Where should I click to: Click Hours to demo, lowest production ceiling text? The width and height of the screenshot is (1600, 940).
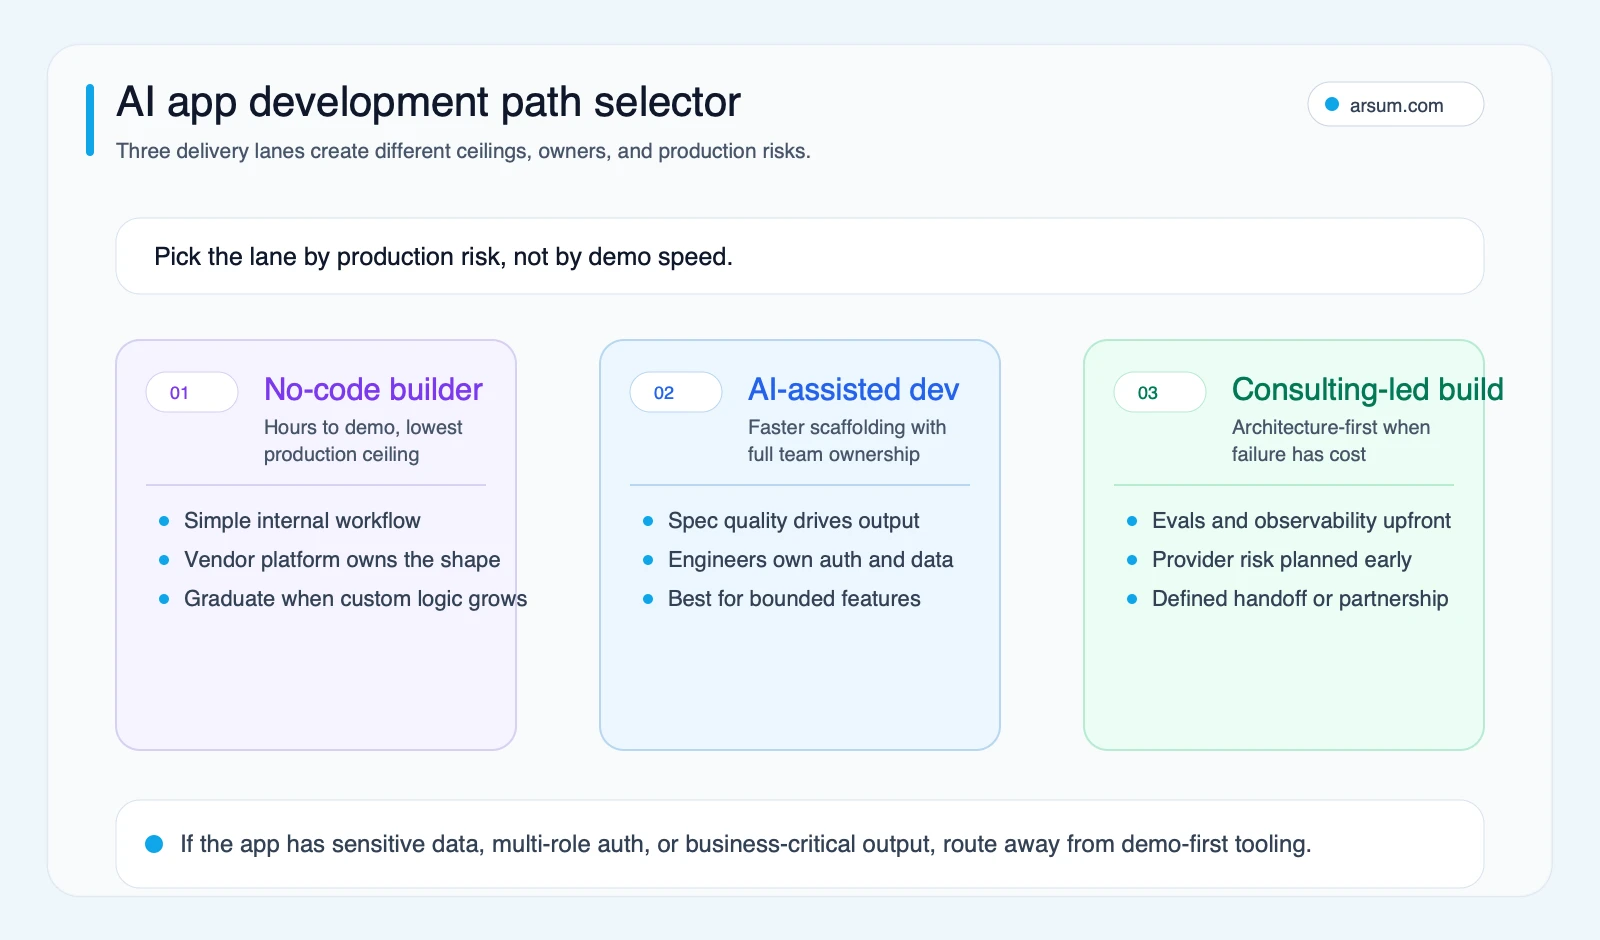pyautogui.click(x=363, y=440)
